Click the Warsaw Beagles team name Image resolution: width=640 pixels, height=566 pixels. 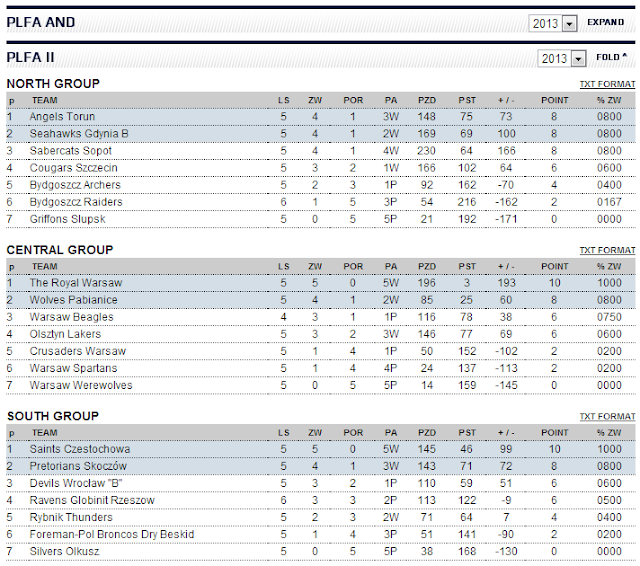pyautogui.click(x=71, y=317)
